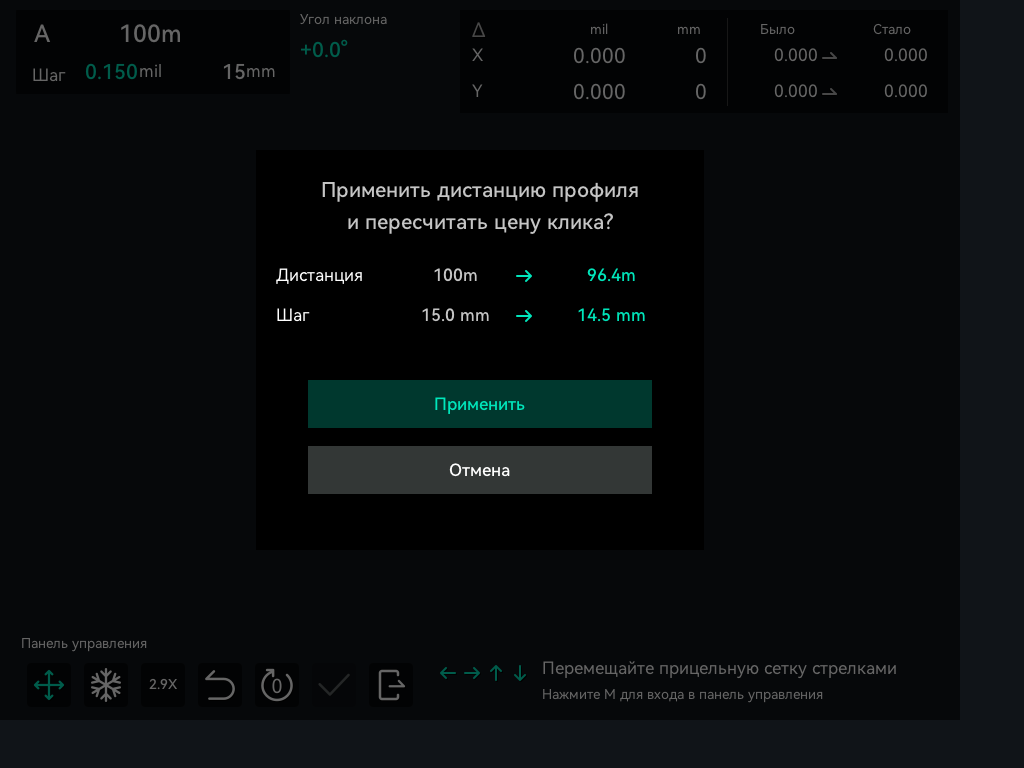Click the 15mm step value
This screenshot has height=768, width=1024.
249,72
